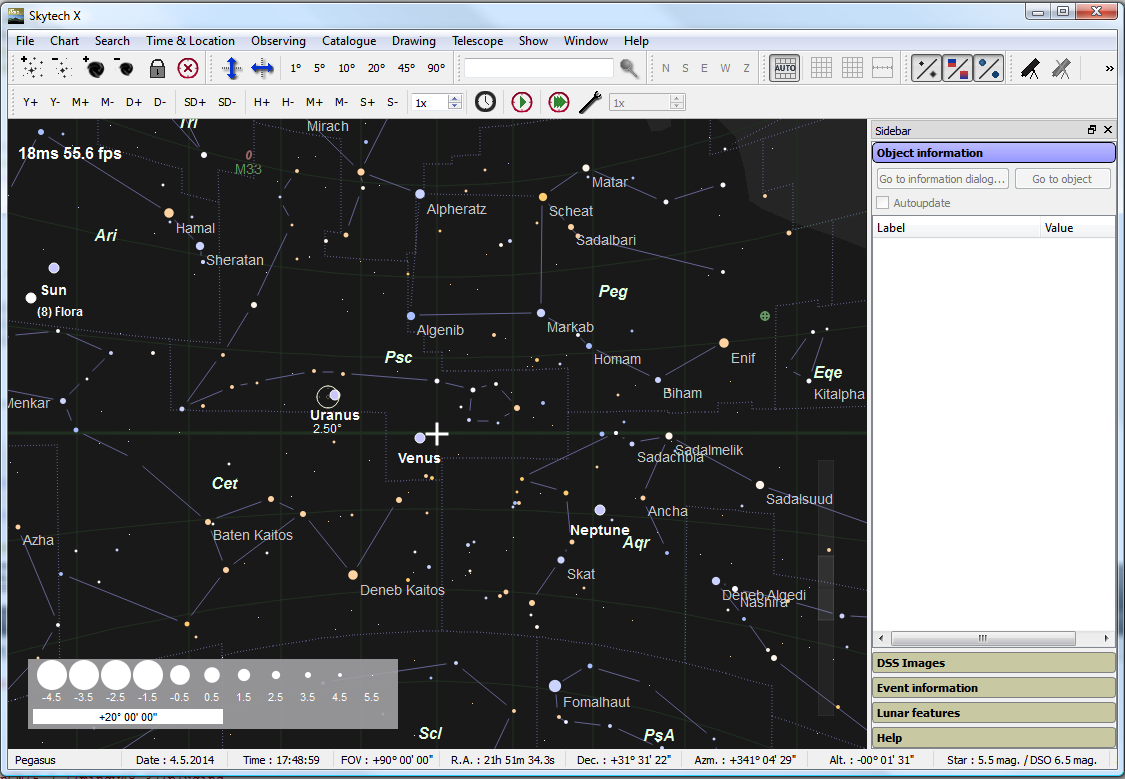Set field of view to 90°
1125x779 pixels.
click(x=436, y=68)
